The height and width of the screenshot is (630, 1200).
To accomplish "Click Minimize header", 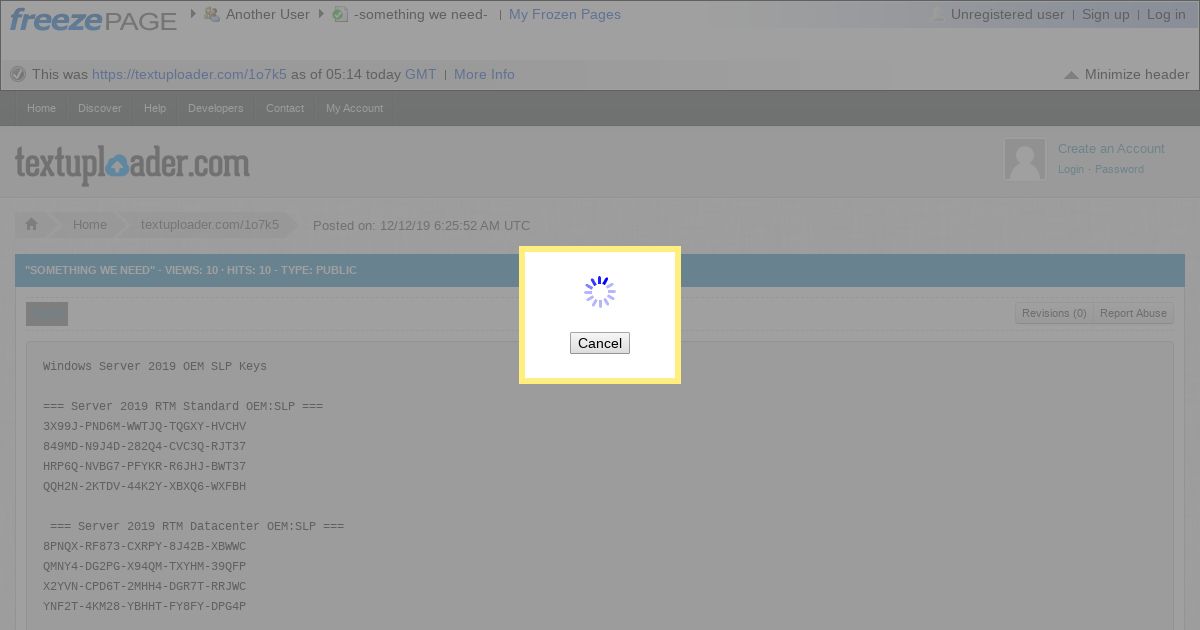I will tap(1127, 74).
